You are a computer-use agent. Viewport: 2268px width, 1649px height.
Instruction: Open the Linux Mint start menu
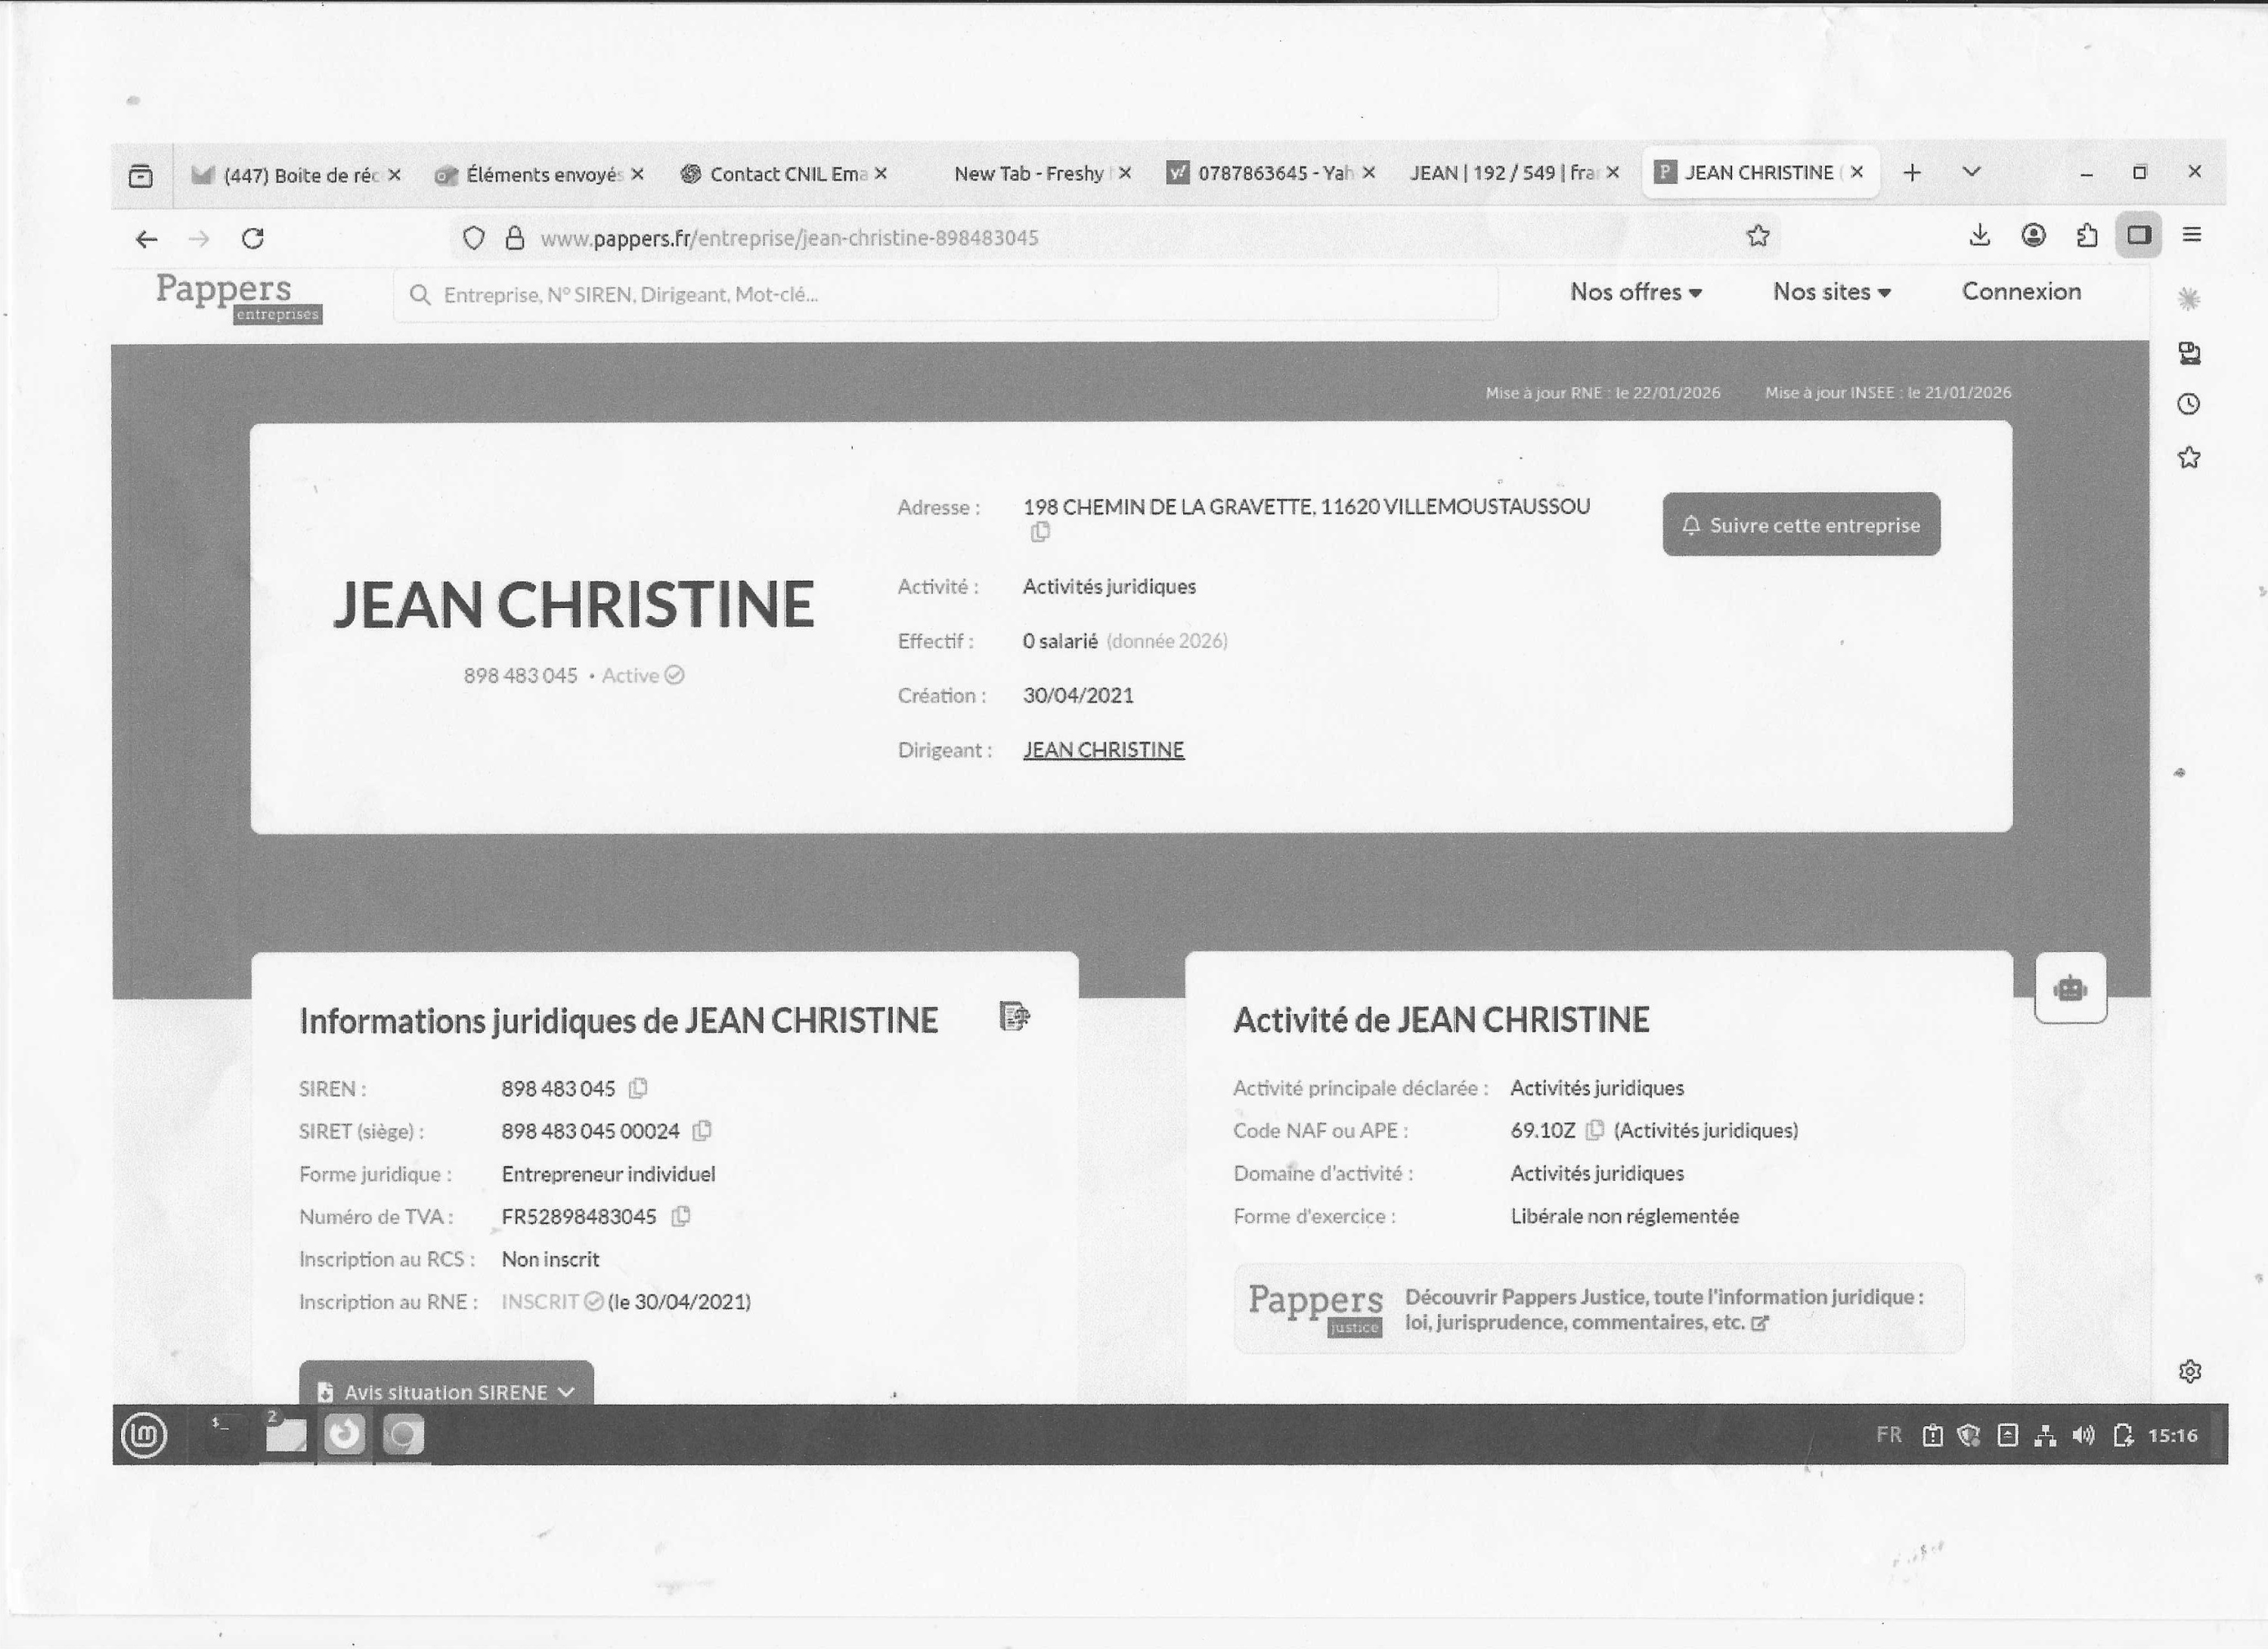point(144,1436)
